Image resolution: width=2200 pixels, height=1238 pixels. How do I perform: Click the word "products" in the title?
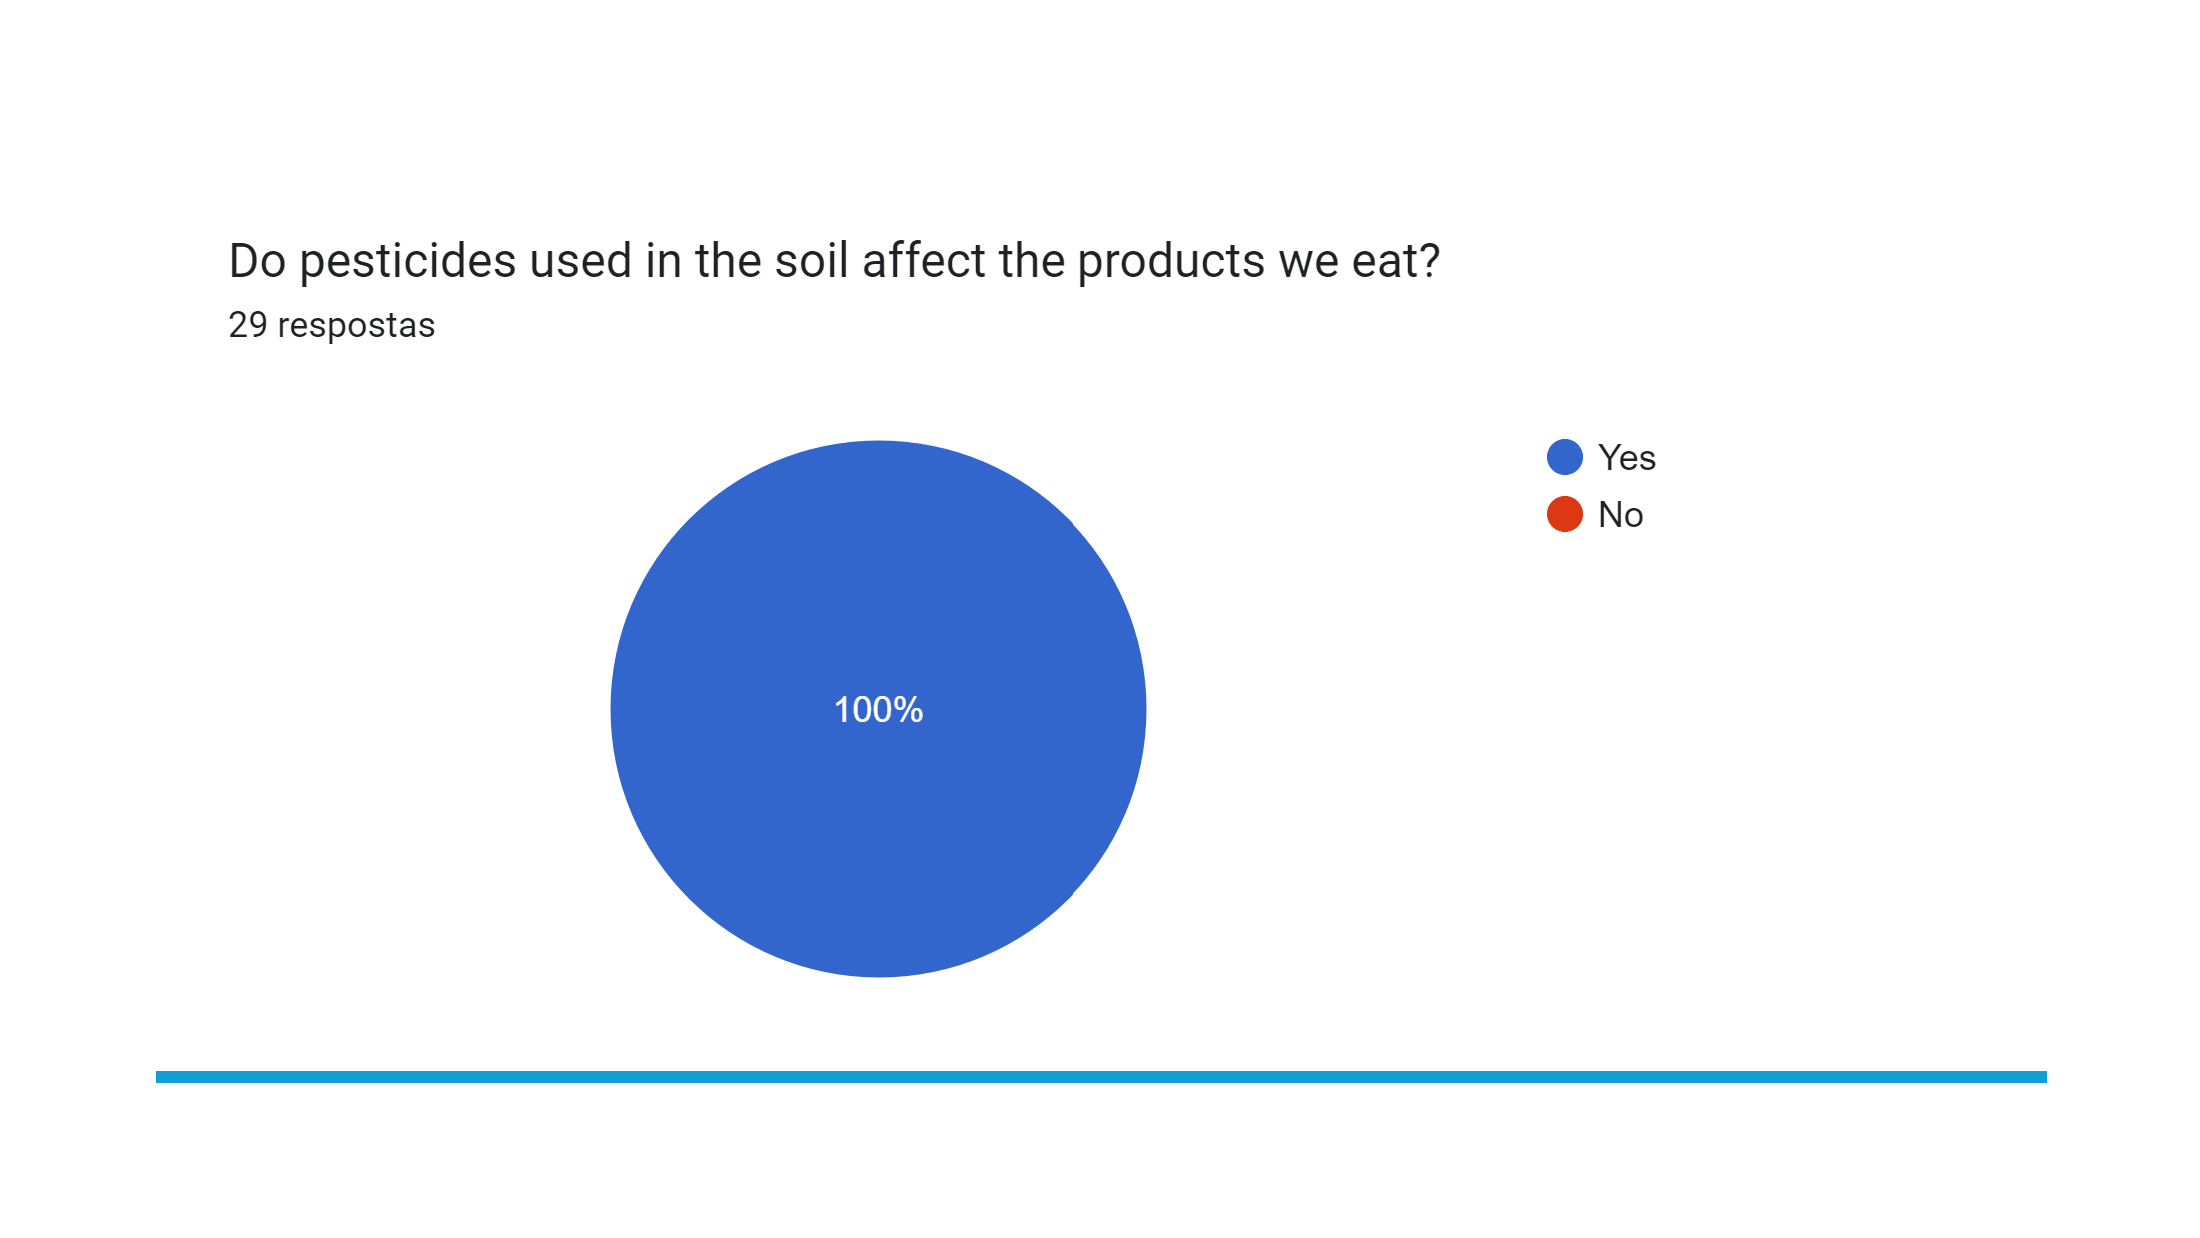point(1170,262)
